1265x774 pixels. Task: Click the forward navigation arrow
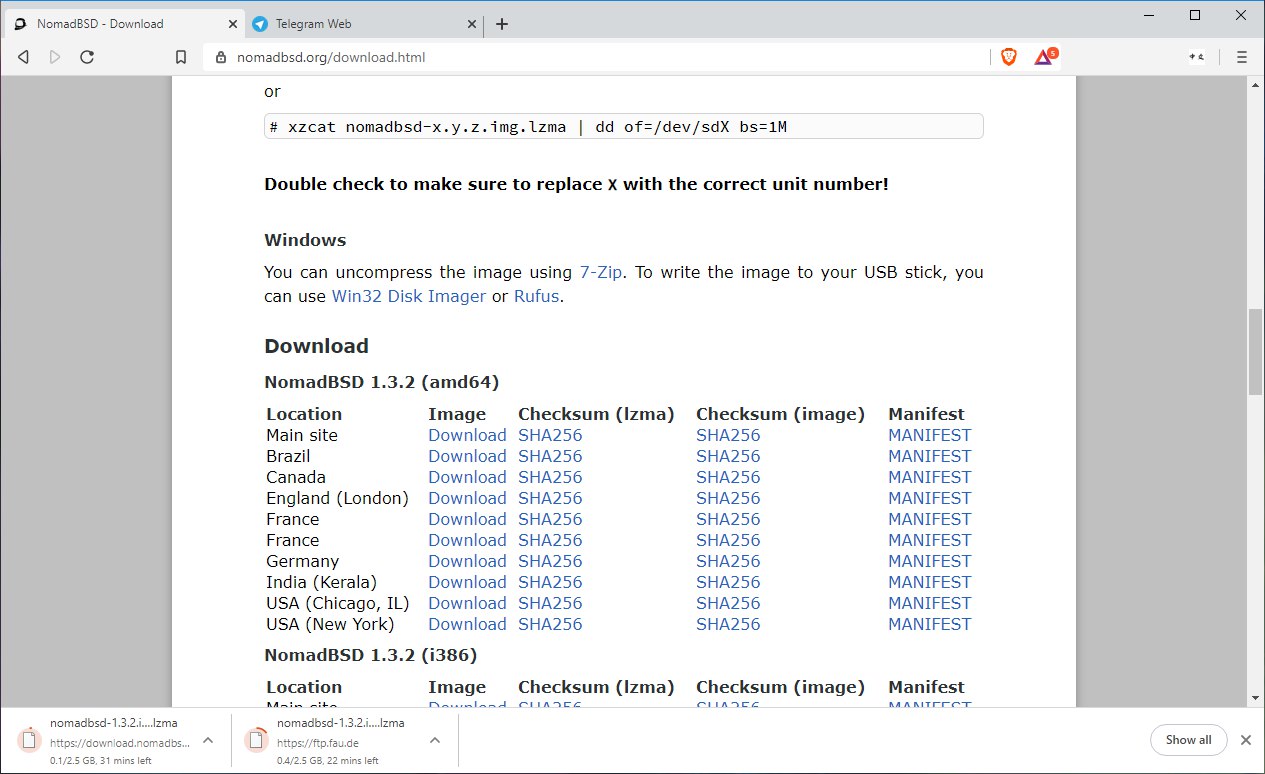(x=55, y=57)
